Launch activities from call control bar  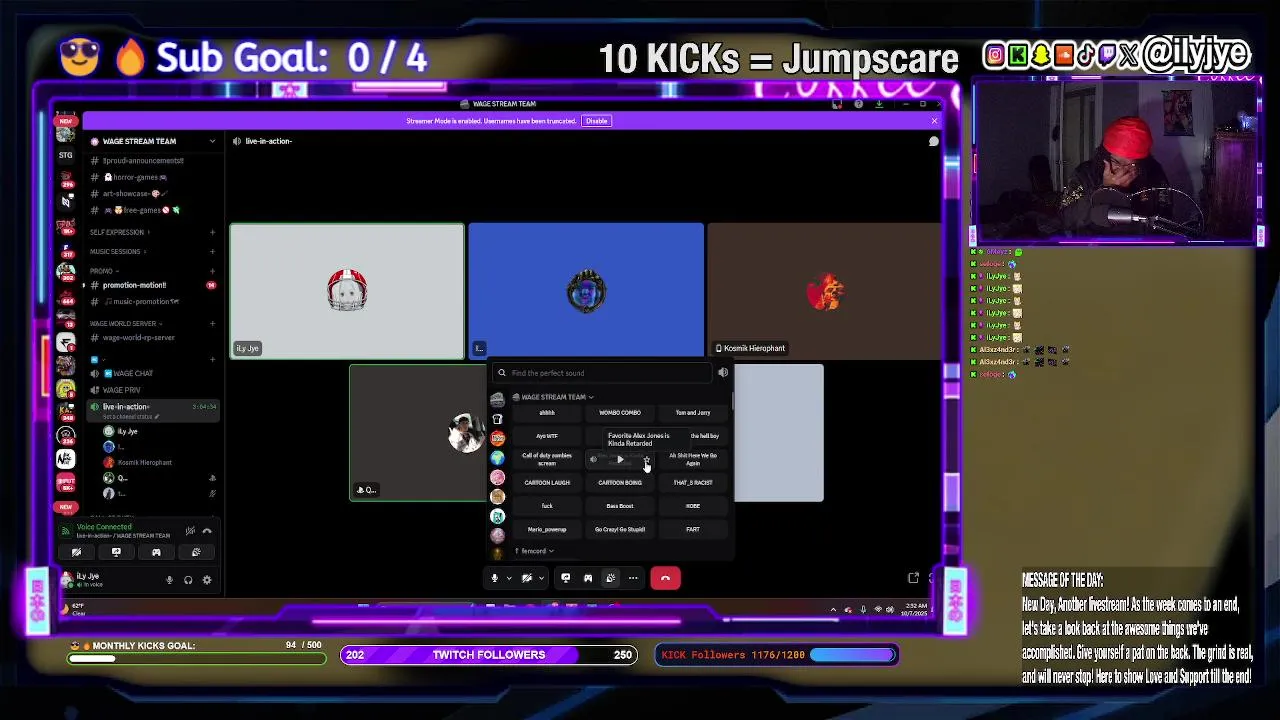(x=588, y=578)
